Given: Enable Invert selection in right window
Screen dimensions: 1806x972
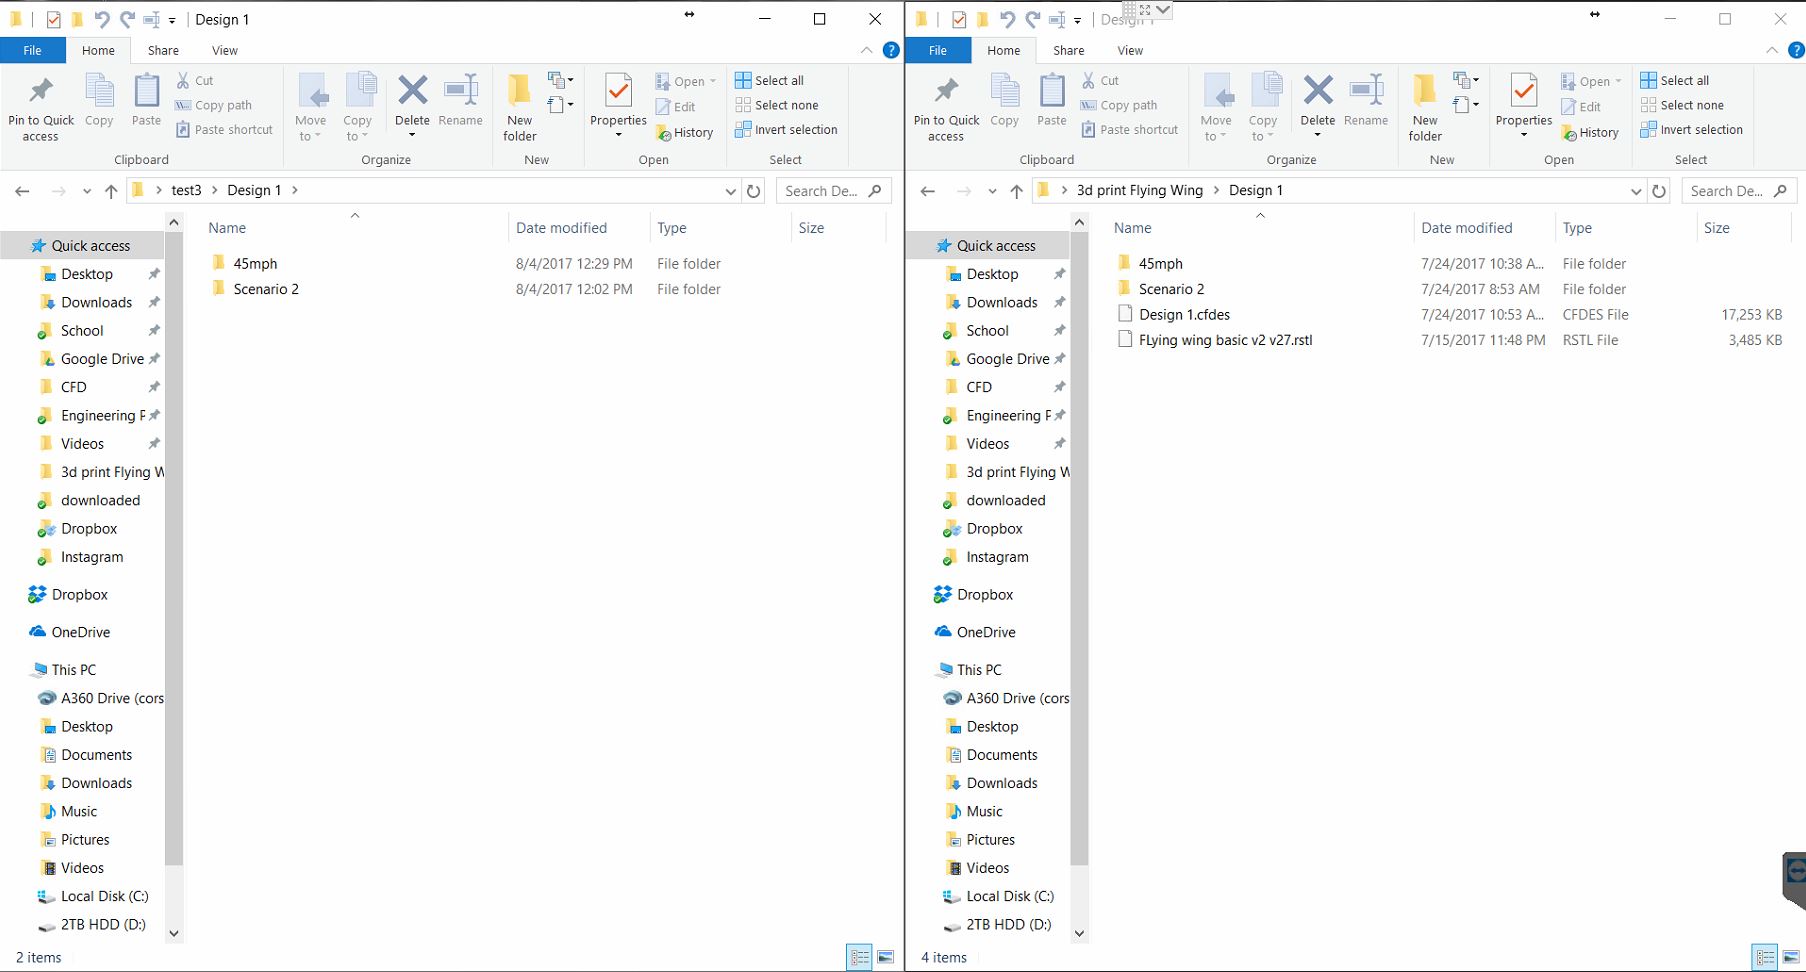Looking at the screenshot, I should pyautogui.click(x=1692, y=129).
